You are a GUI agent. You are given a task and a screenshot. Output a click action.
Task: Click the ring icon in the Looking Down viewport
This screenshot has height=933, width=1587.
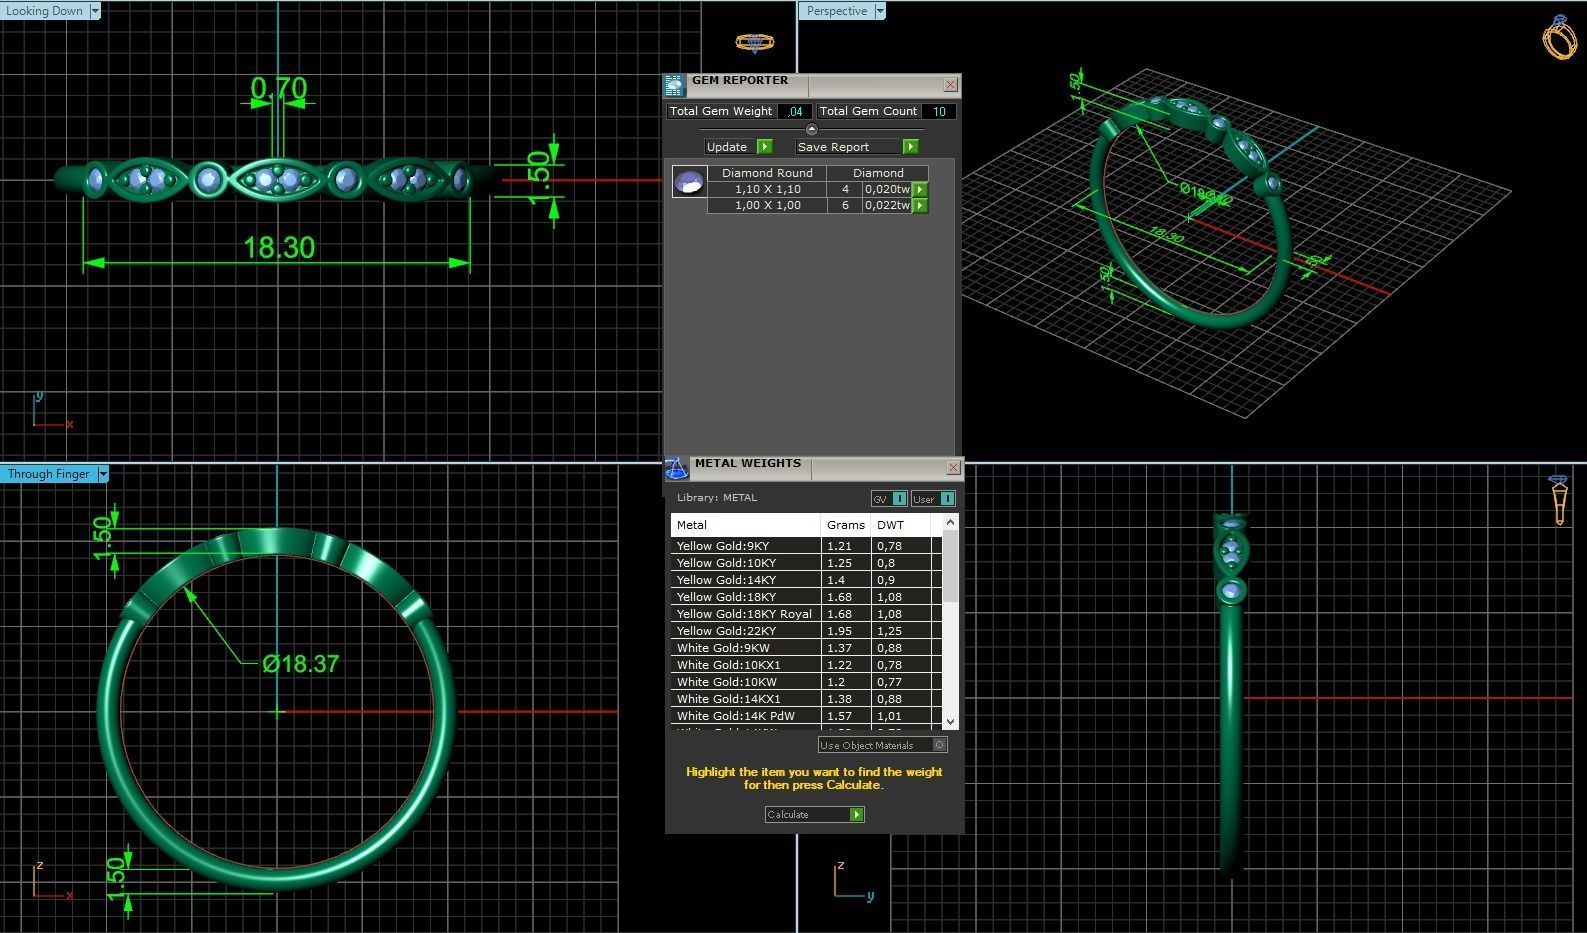(754, 42)
